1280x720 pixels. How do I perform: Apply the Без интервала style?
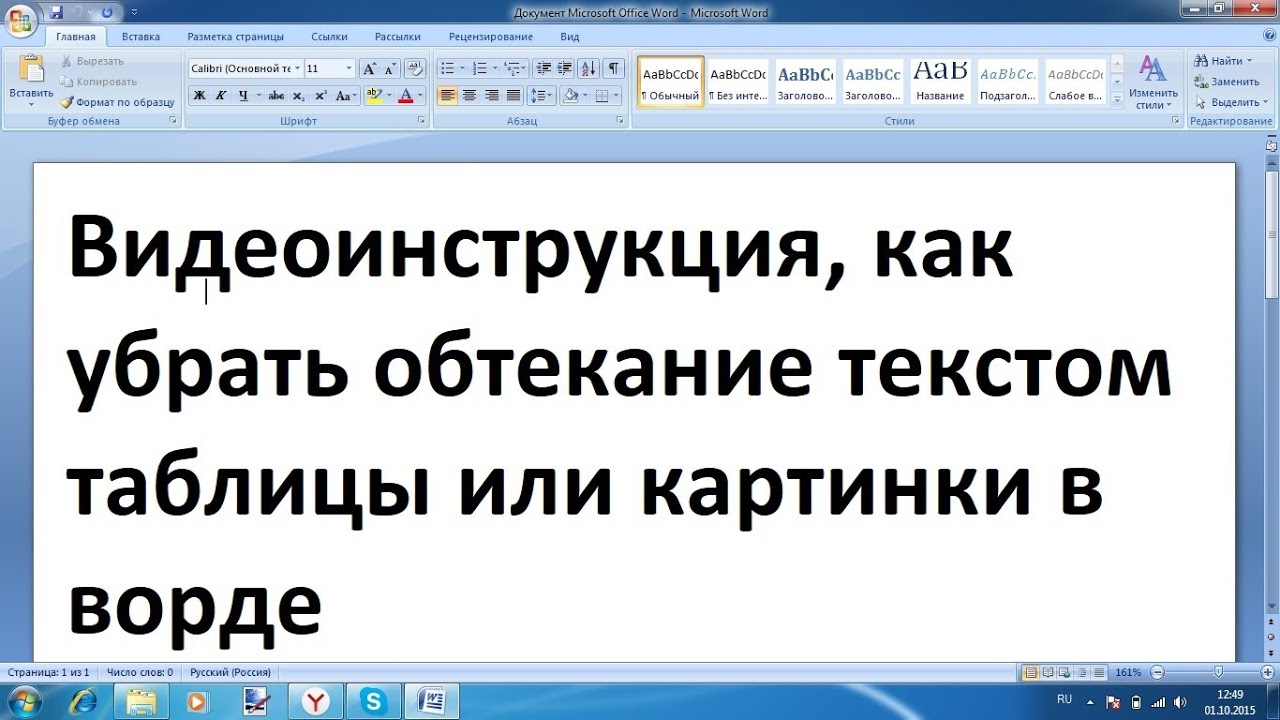[738, 81]
